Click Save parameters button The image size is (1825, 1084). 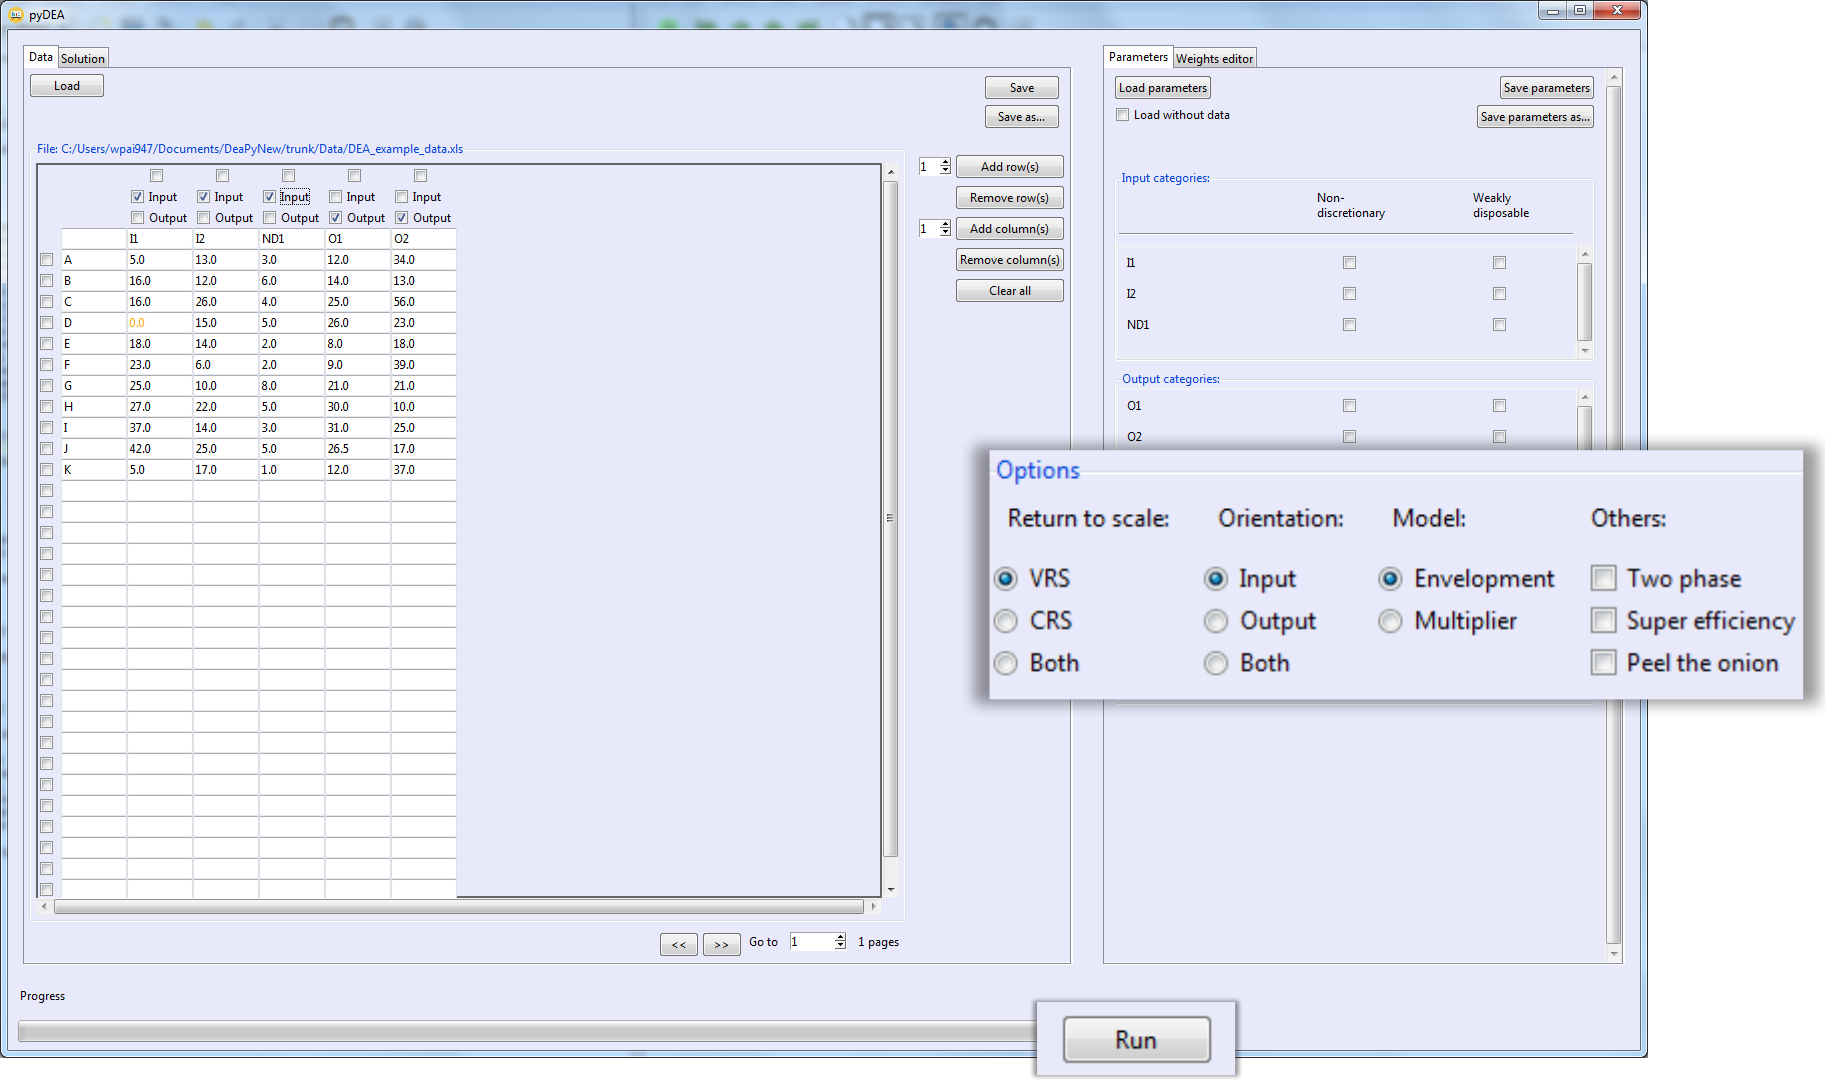[x=1547, y=88]
